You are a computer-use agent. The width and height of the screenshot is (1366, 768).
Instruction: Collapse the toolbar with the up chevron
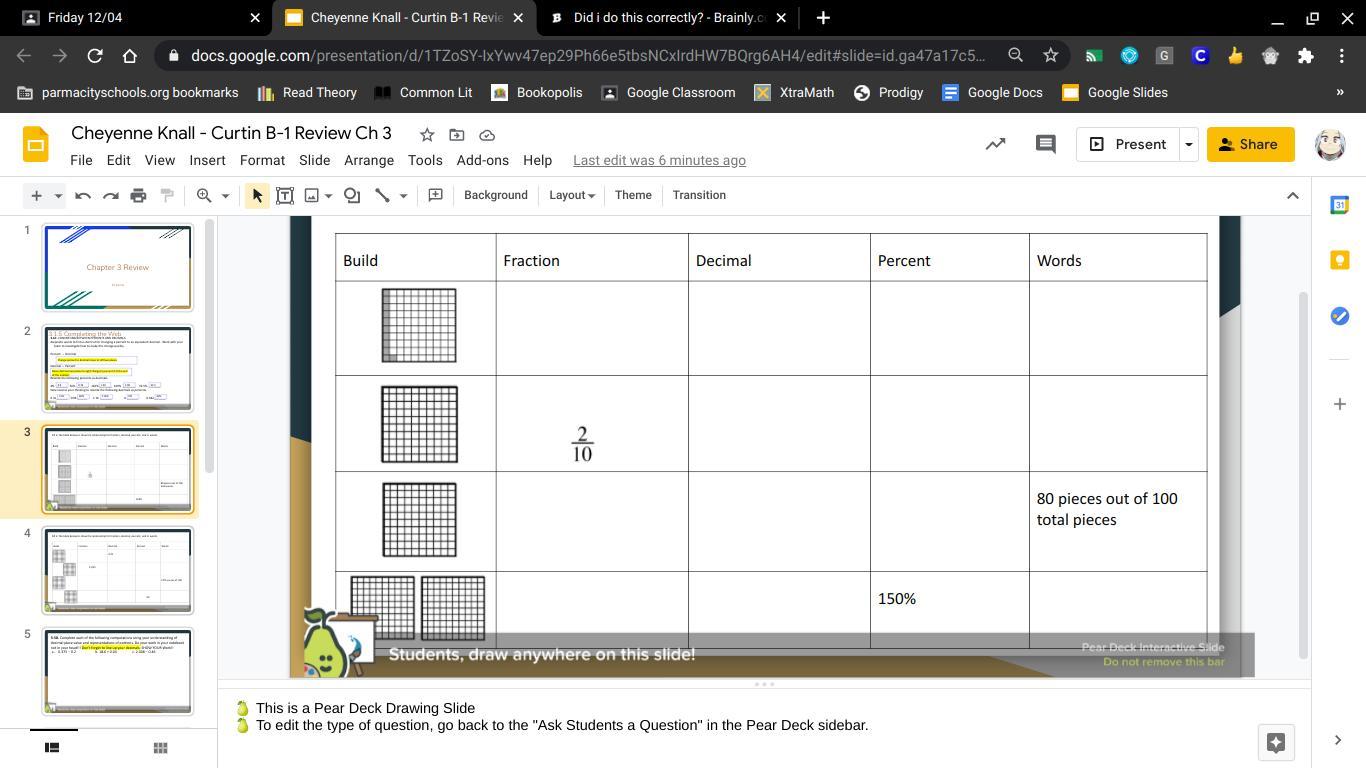(x=1292, y=195)
